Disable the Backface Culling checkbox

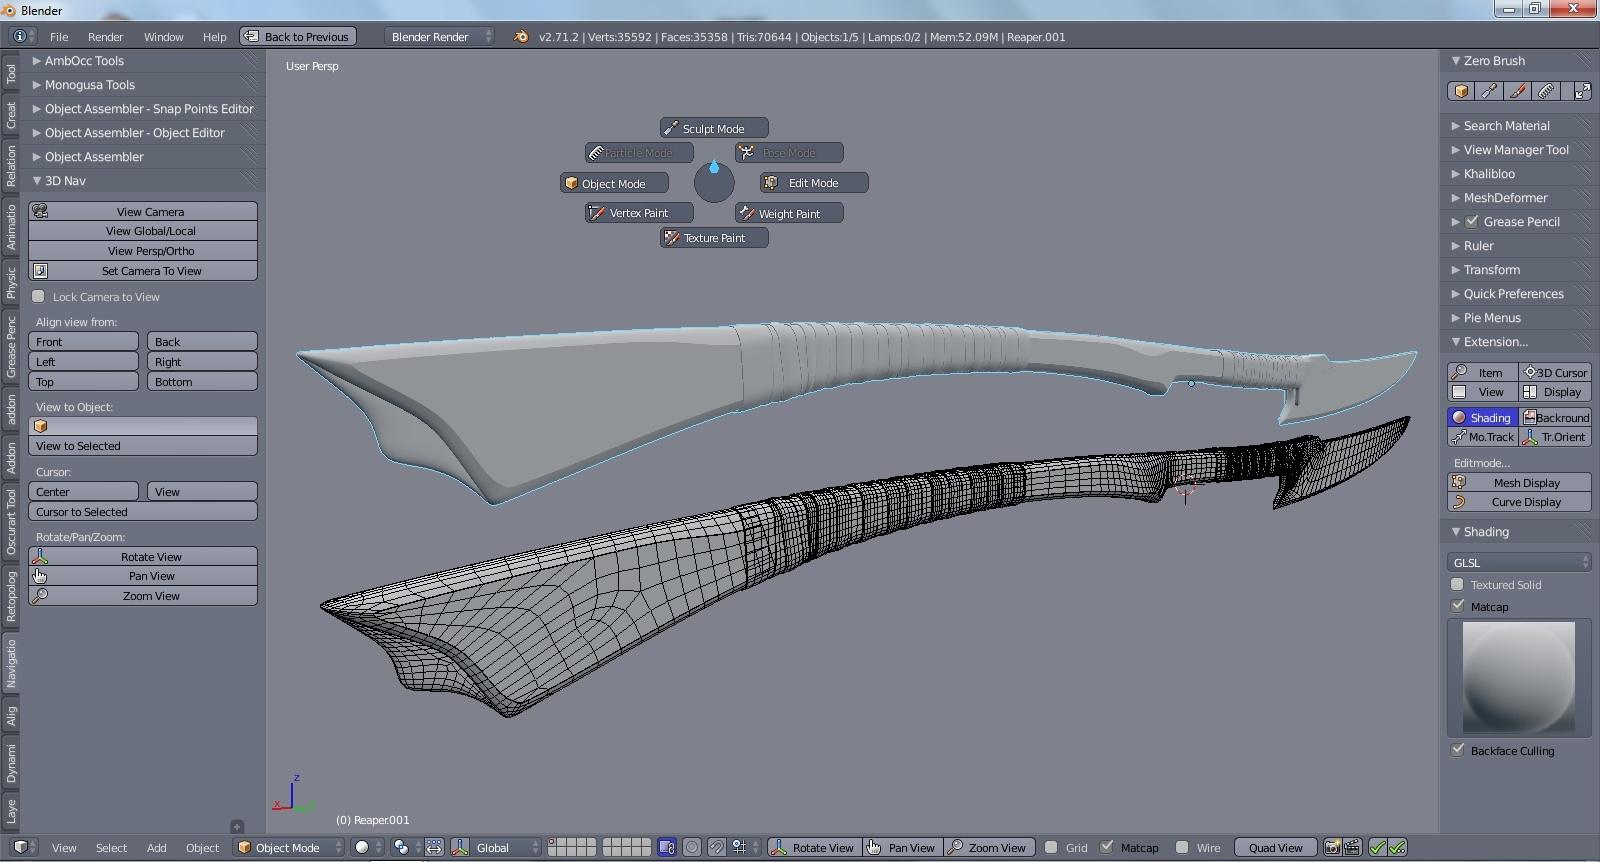1458,750
